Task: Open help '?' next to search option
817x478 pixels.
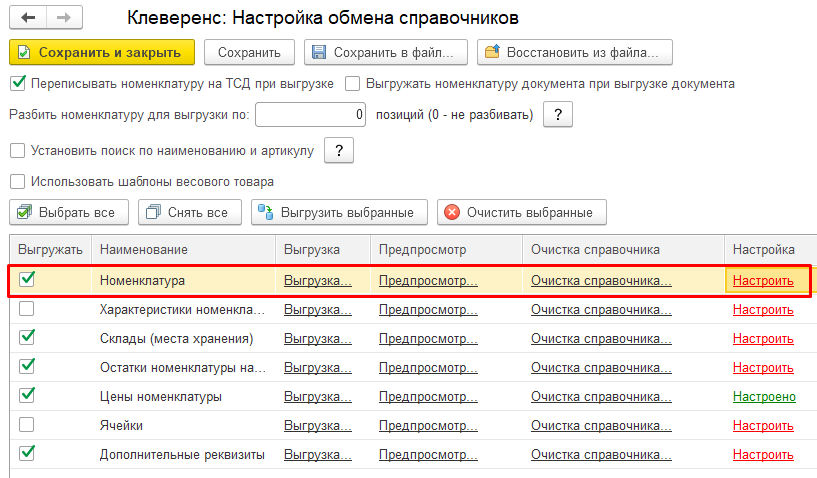Action: pyautogui.click(x=339, y=151)
